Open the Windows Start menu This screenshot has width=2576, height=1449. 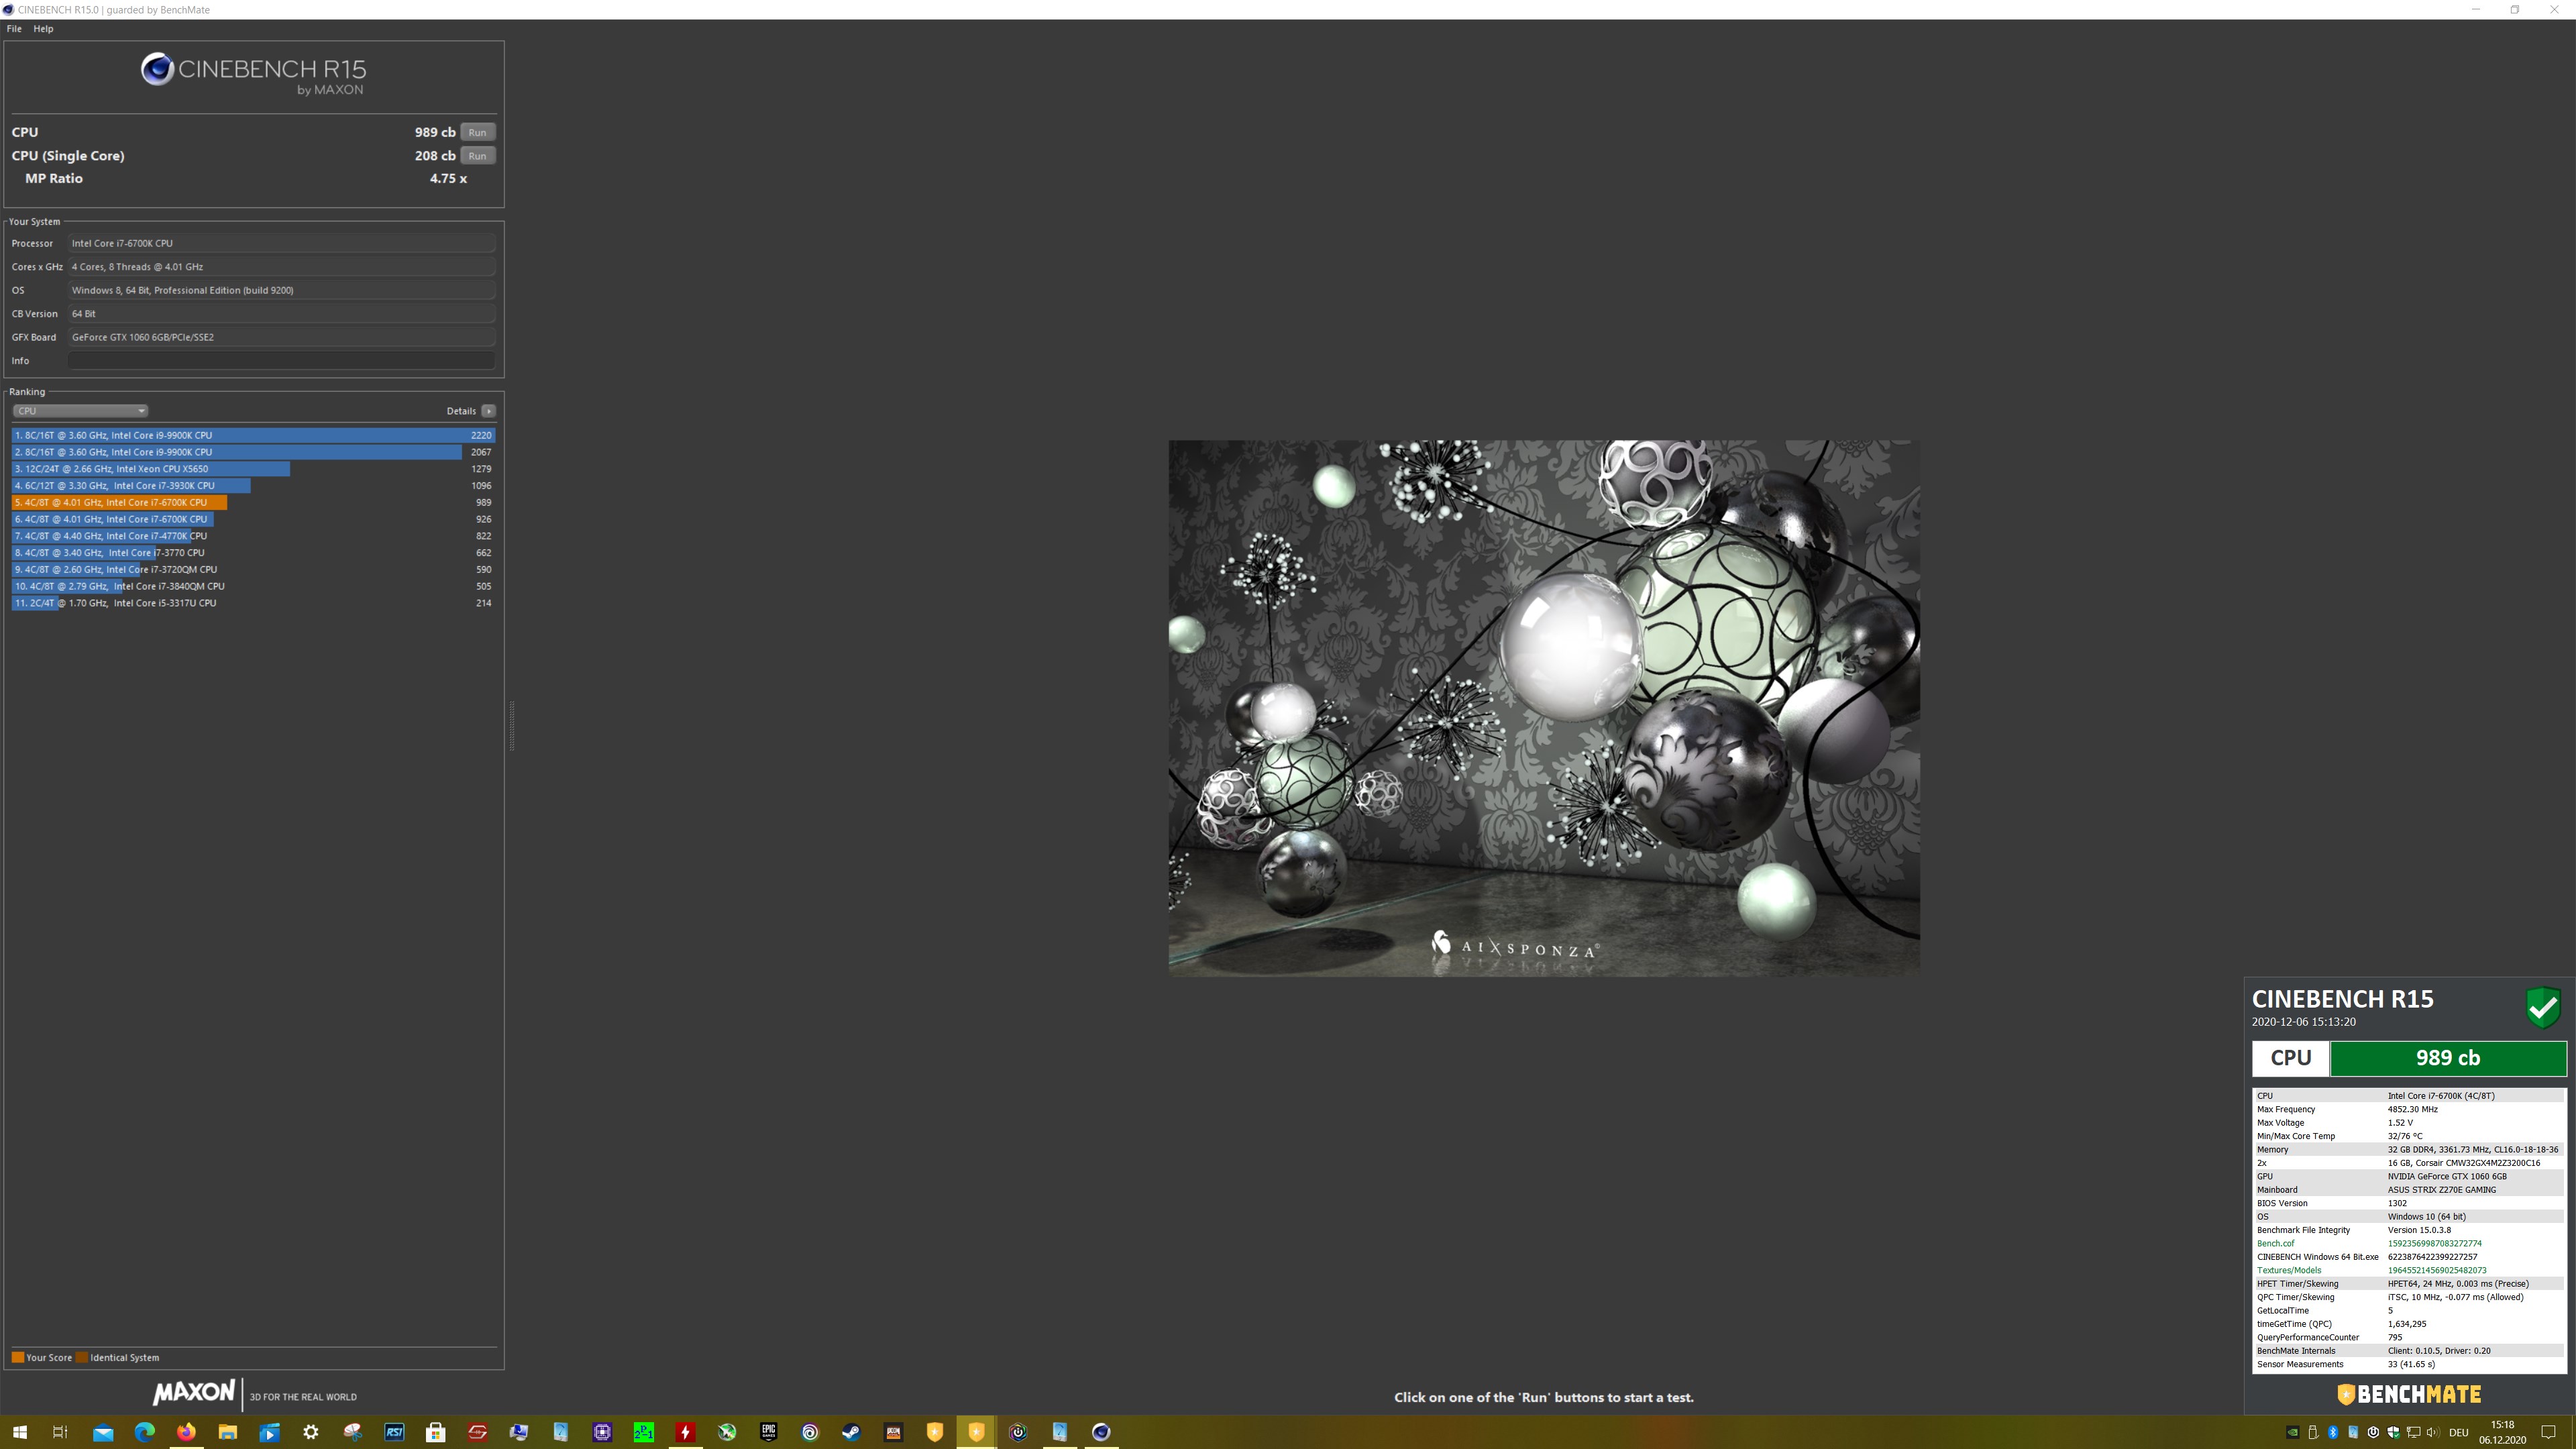pyautogui.click(x=19, y=1432)
